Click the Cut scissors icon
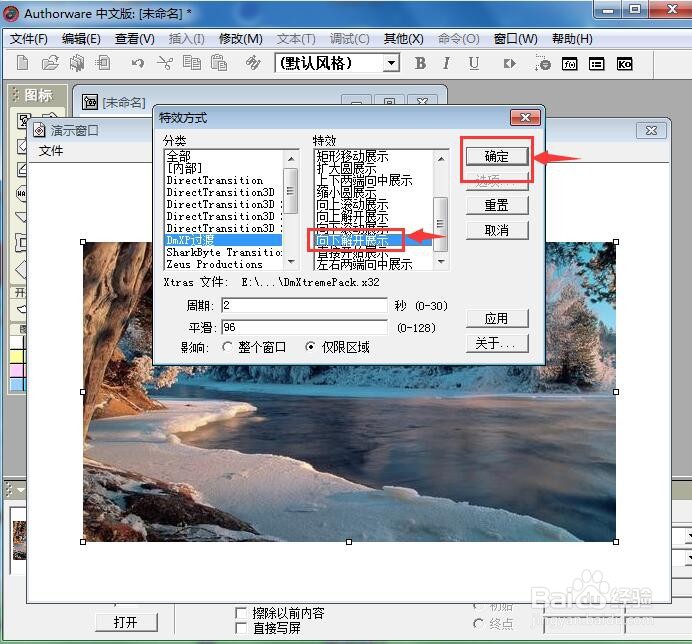692x644 pixels. click(x=165, y=63)
